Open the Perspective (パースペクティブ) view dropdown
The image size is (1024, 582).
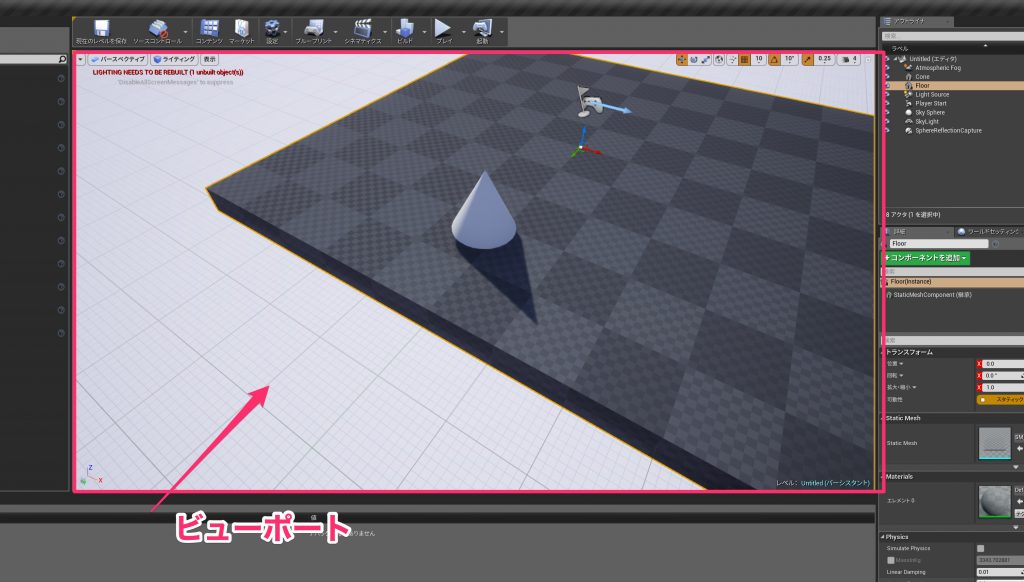pyautogui.click(x=117, y=60)
